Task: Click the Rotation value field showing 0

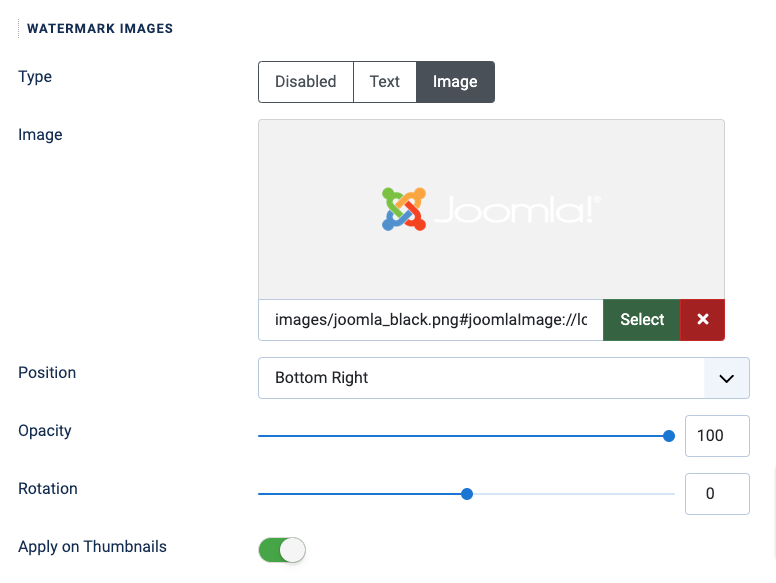Action: tap(717, 494)
